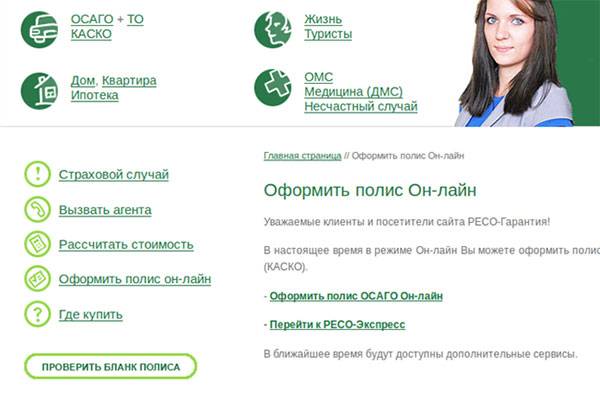Click the phone handset call agent icon

pos(38,209)
